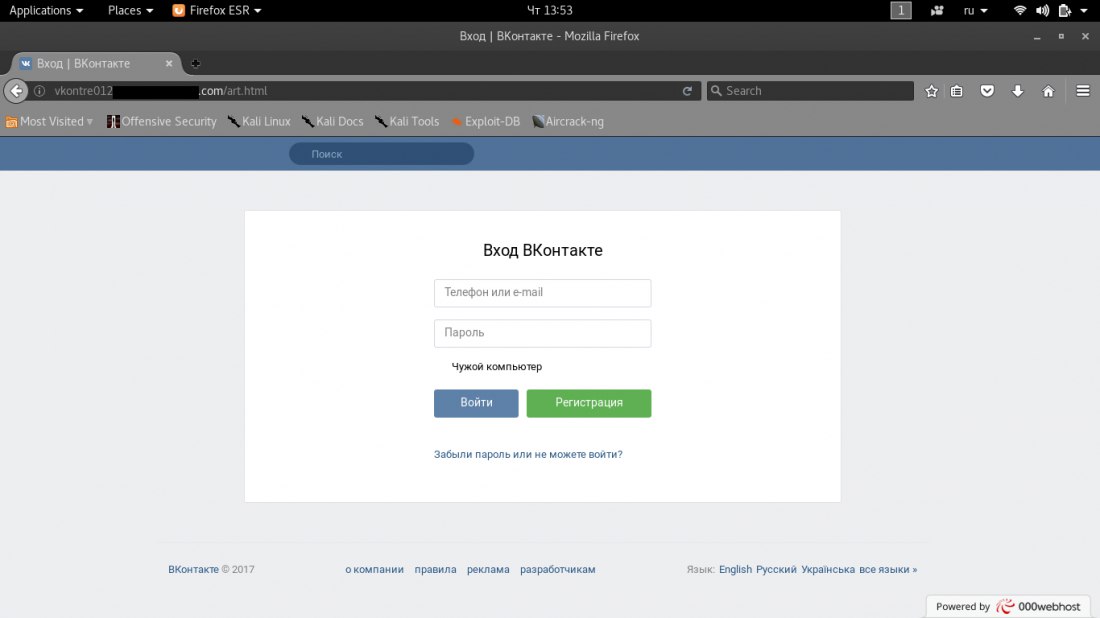Select the Вход | ВКонтакте browser tab

(95, 63)
